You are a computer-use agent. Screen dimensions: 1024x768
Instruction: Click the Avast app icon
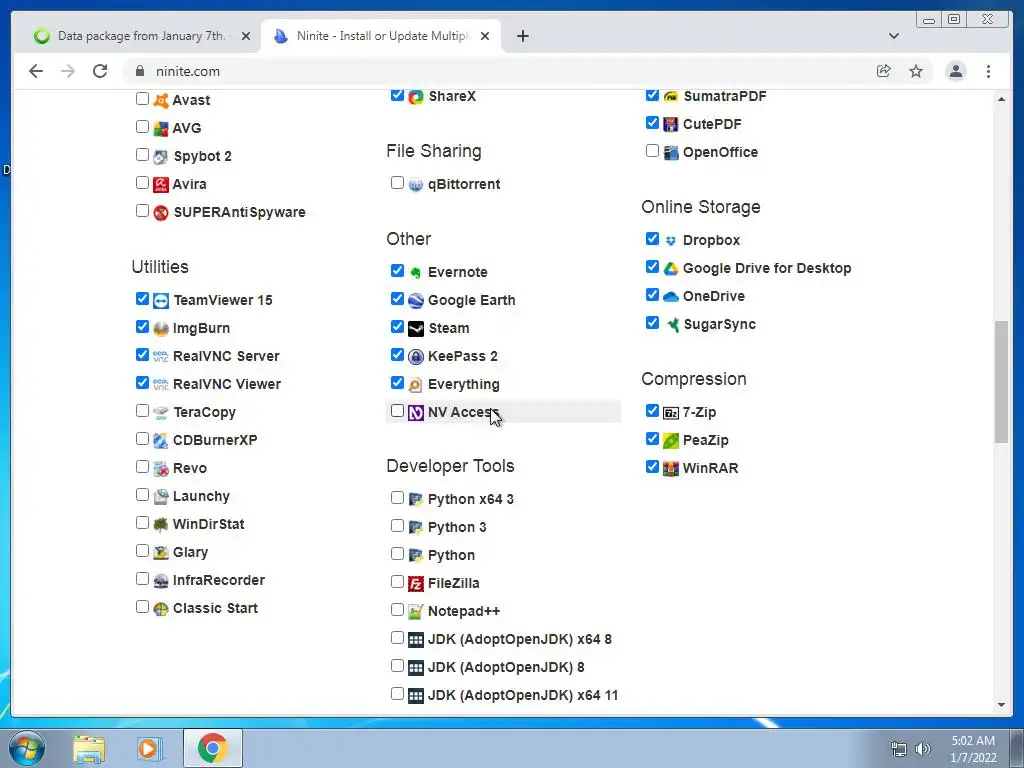point(161,101)
